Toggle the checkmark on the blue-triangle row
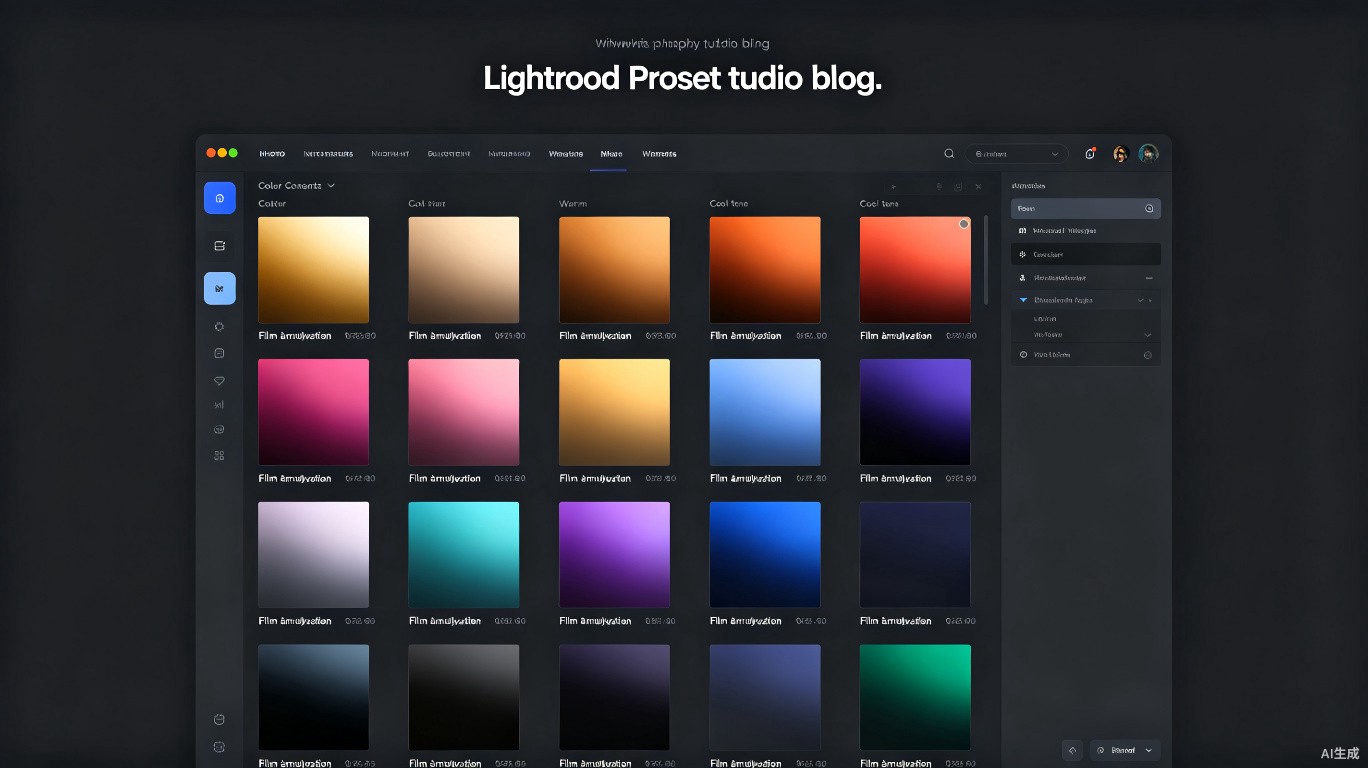 tap(1140, 300)
